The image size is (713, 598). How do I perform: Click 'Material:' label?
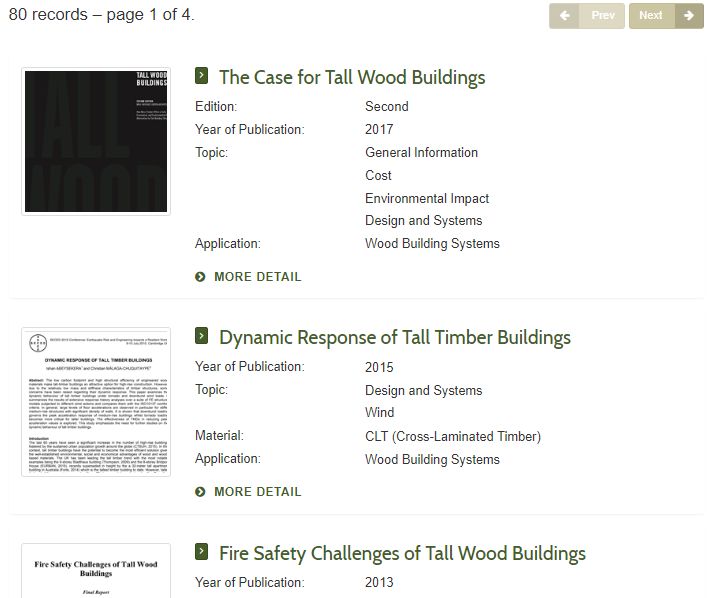coord(219,436)
